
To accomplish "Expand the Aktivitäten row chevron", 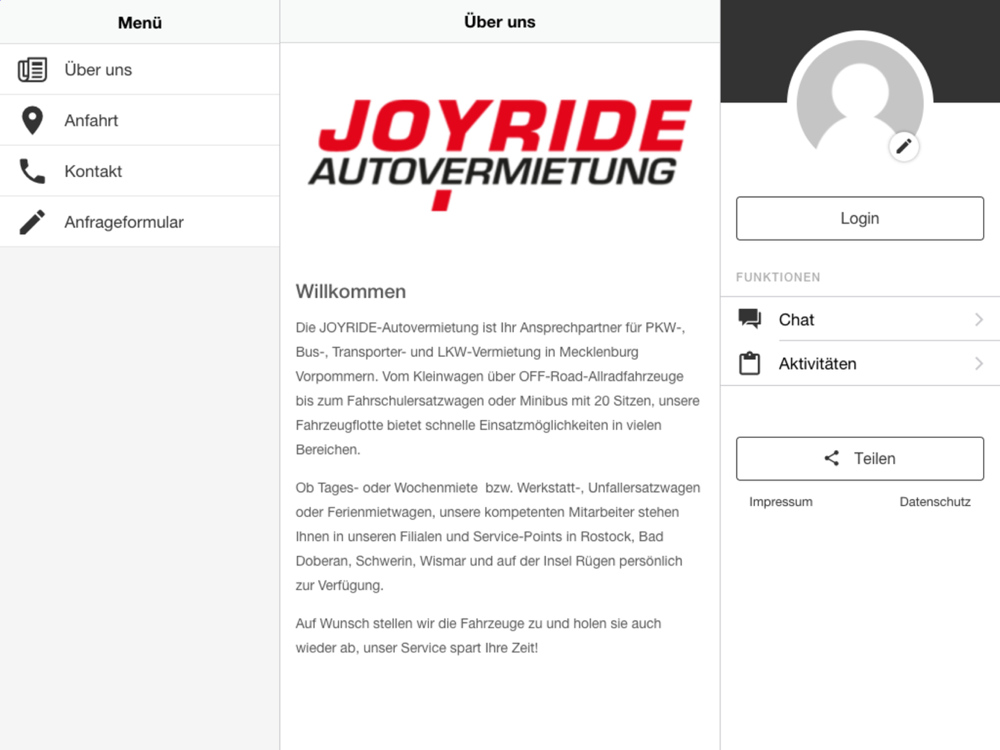I will (x=979, y=364).
